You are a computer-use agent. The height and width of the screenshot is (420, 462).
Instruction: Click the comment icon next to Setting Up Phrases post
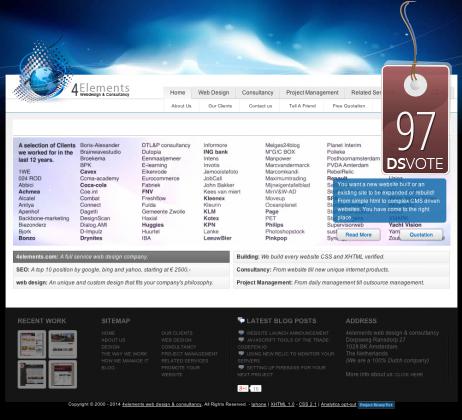coord(241,367)
